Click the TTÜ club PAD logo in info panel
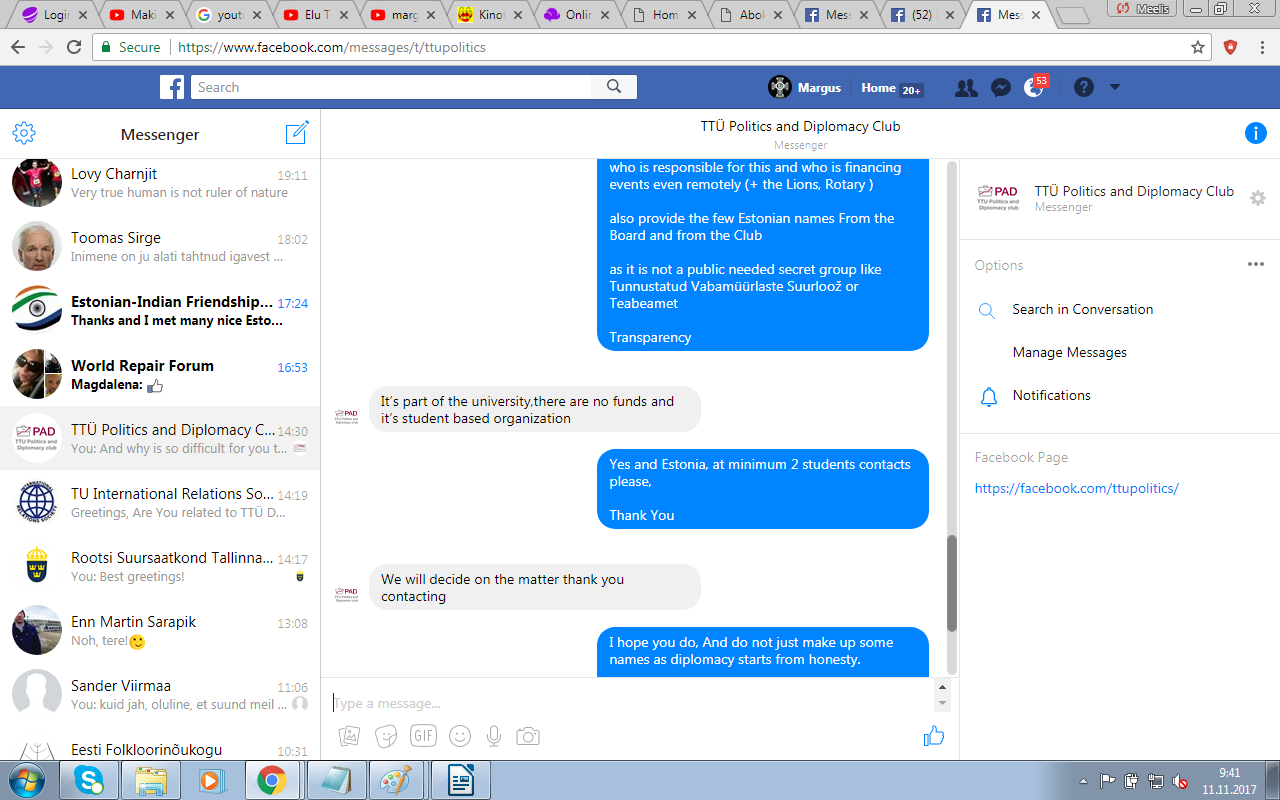The height and width of the screenshot is (800, 1280). pyautogui.click(x=998, y=197)
